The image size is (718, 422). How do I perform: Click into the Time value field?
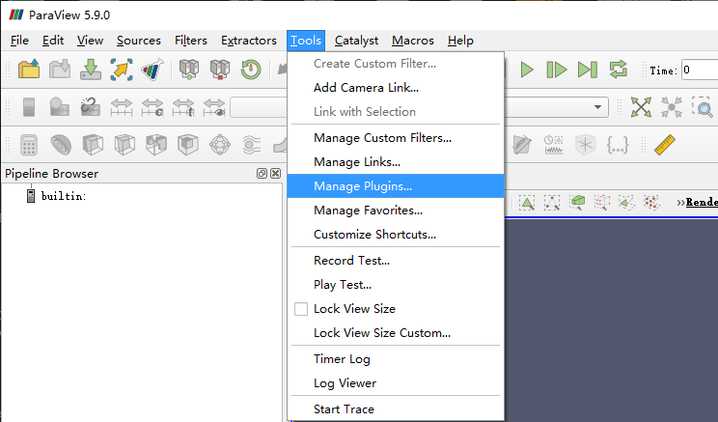(699, 70)
